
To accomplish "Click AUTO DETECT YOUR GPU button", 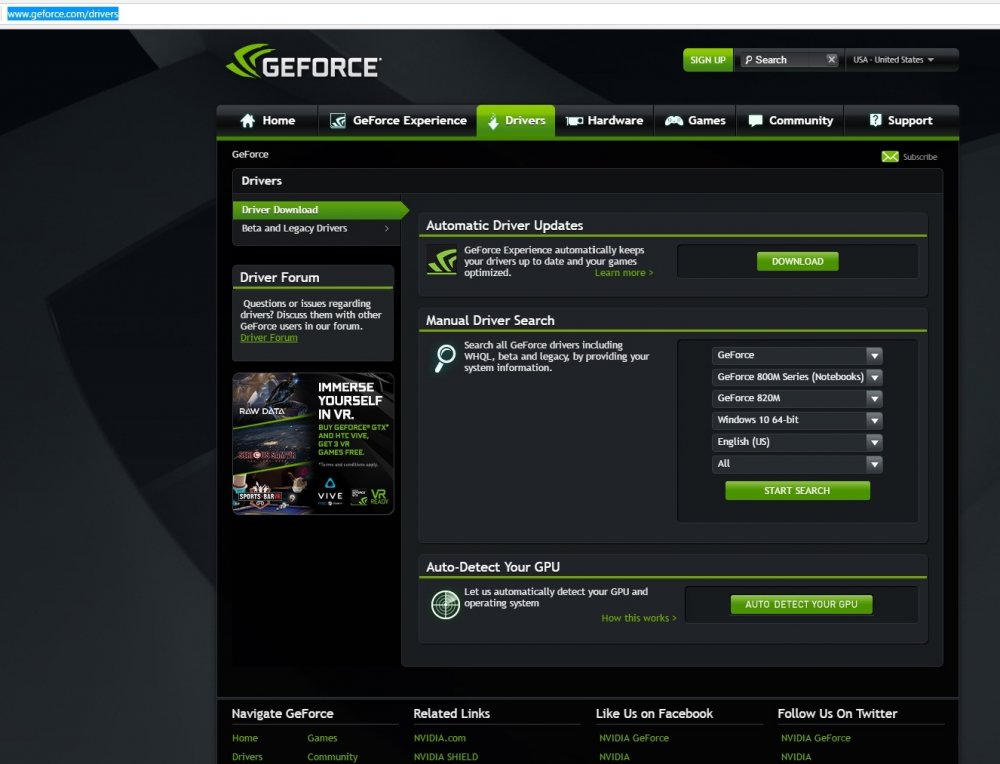I will [801, 605].
